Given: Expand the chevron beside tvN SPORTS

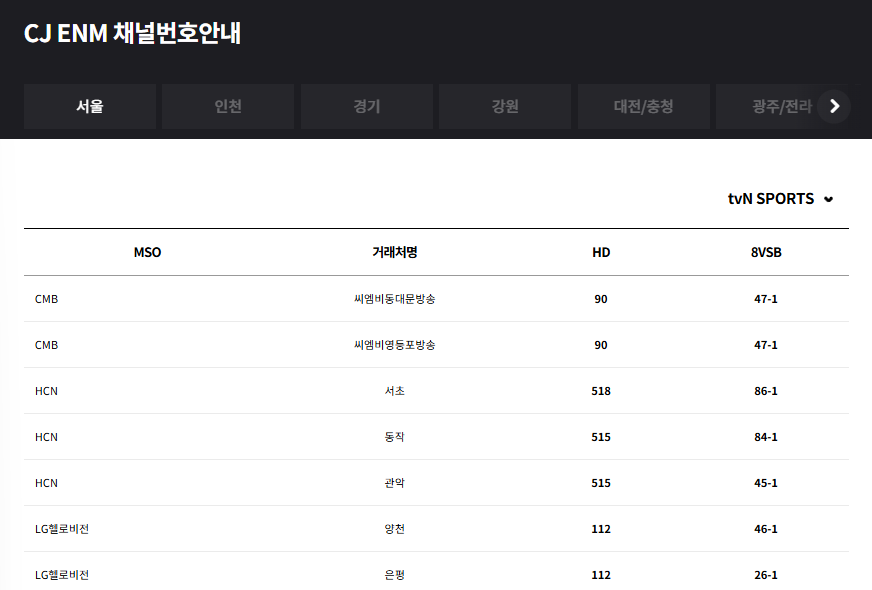Looking at the screenshot, I should [828, 199].
